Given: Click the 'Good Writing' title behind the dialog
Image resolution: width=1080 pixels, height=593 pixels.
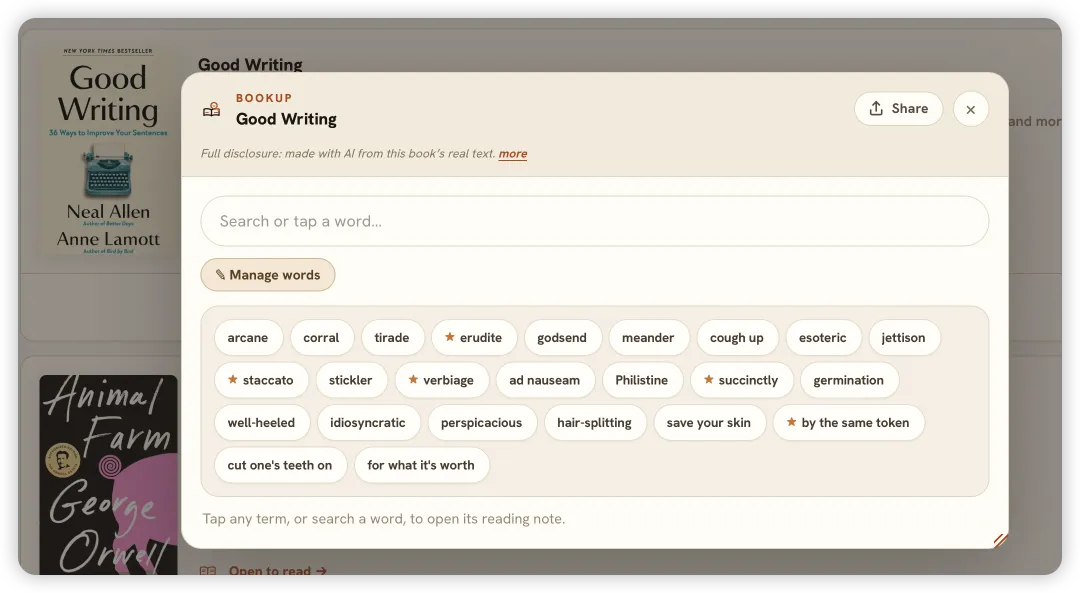Looking at the screenshot, I should pyautogui.click(x=250, y=65).
